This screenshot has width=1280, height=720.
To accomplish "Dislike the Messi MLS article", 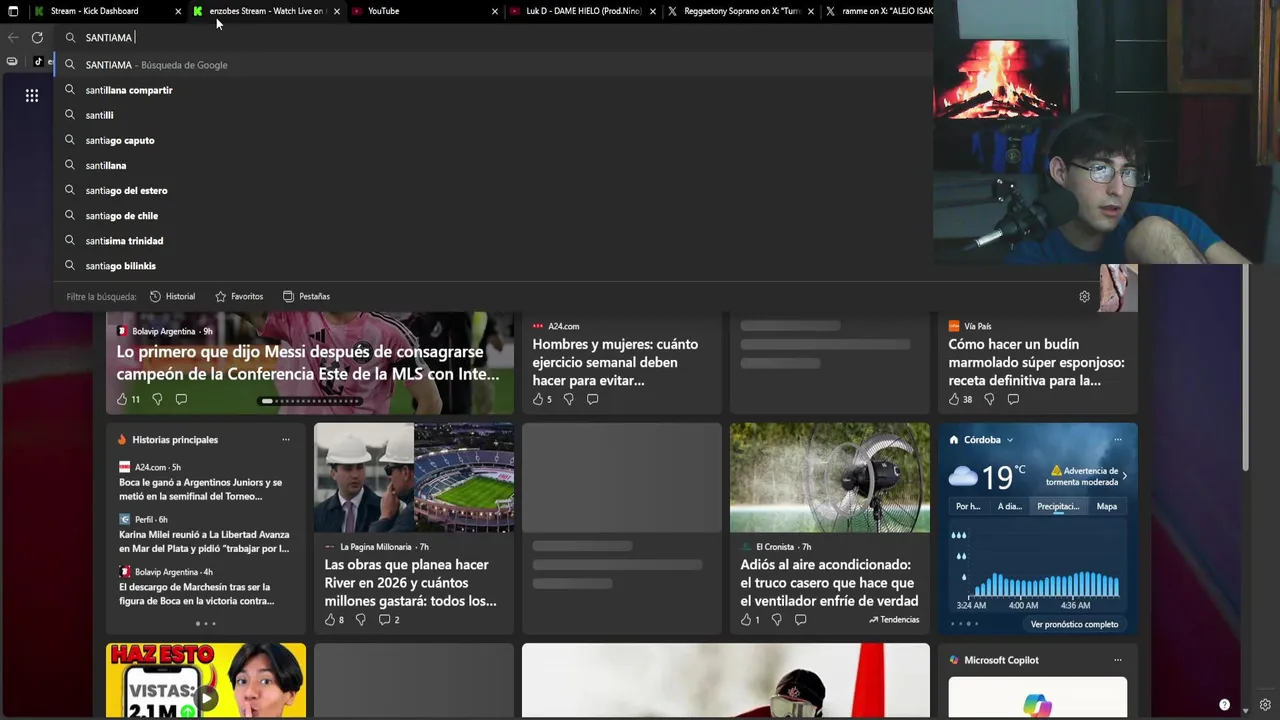I will pos(157,399).
